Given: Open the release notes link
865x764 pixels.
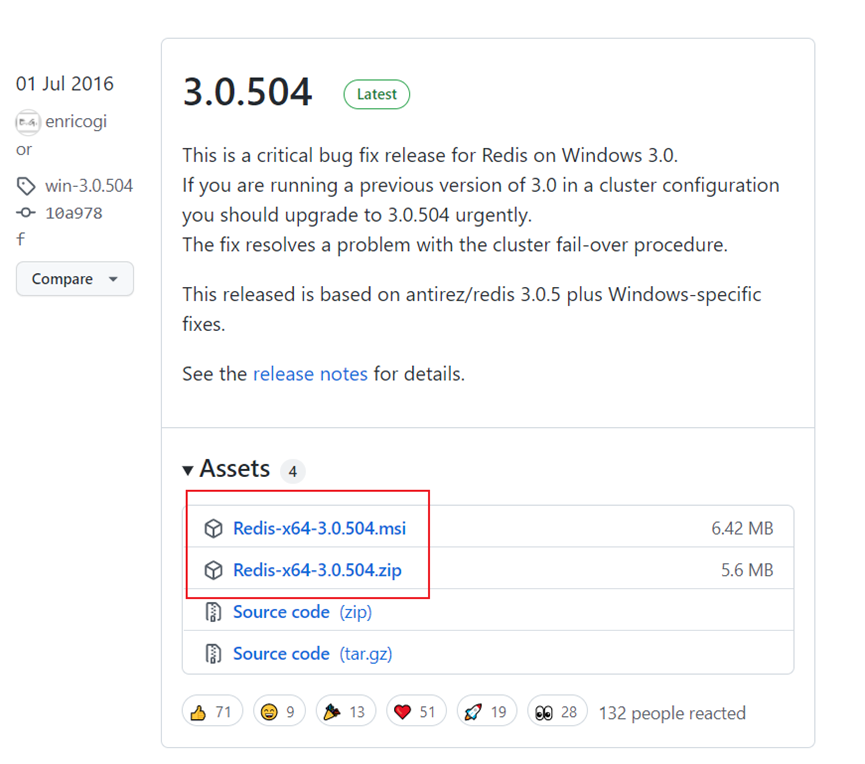Looking at the screenshot, I should click(x=310, y=374).
